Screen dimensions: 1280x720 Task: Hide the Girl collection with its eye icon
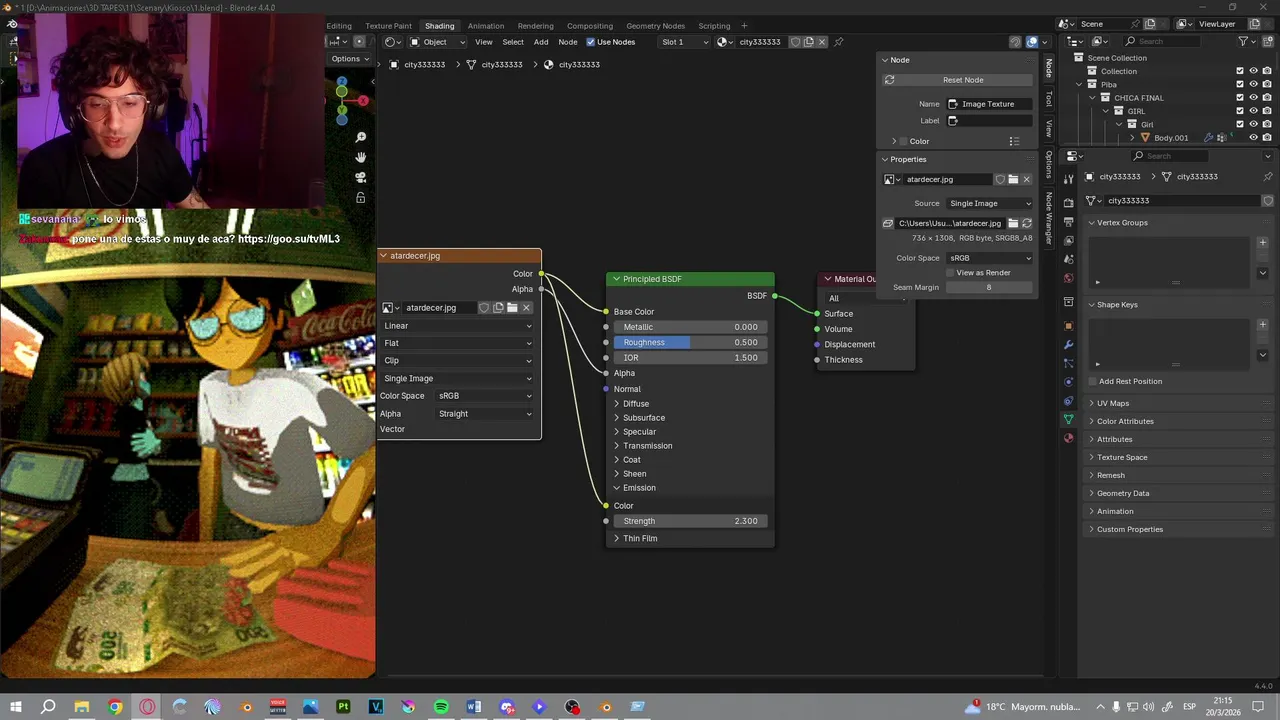1253,124
